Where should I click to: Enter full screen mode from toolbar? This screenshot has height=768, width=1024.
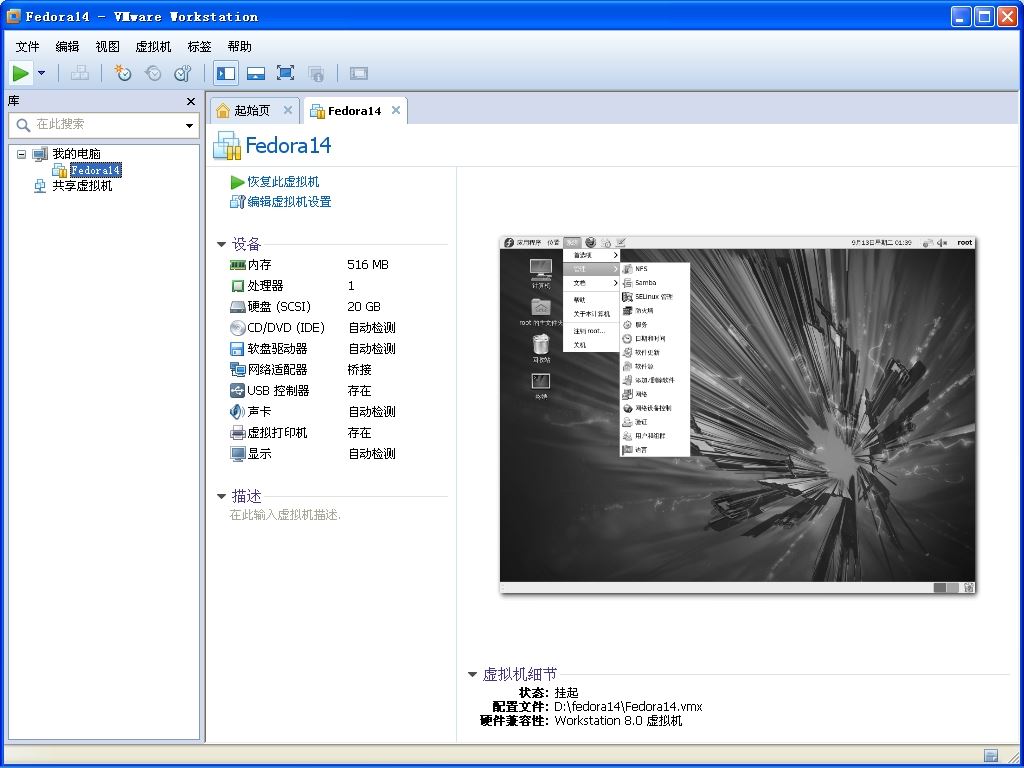[x=285, y=73]
